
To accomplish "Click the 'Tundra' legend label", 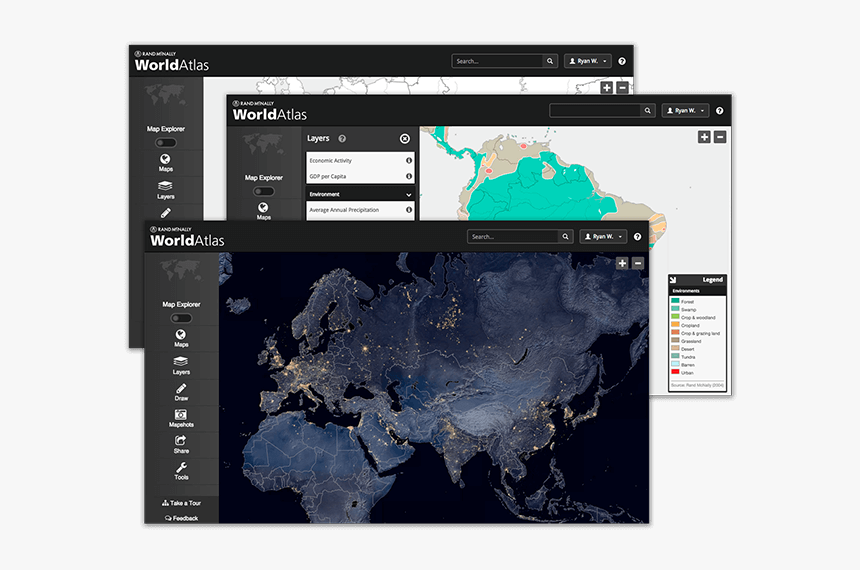I will (688, 357).
